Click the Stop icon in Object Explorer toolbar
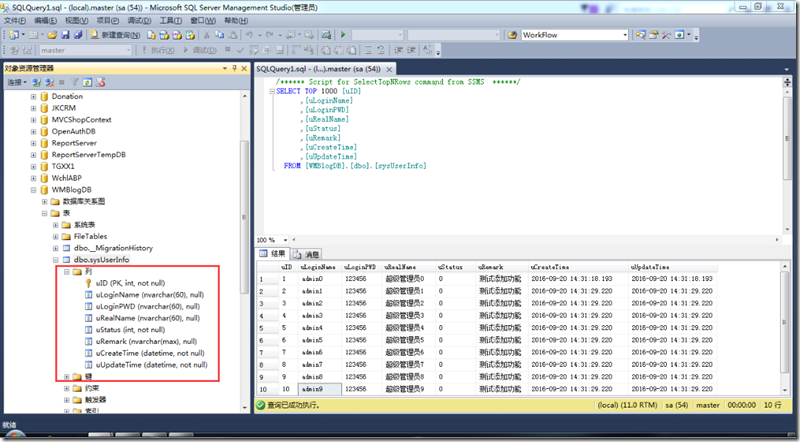This screenshot has width=800, height=442. coord(62,82)
